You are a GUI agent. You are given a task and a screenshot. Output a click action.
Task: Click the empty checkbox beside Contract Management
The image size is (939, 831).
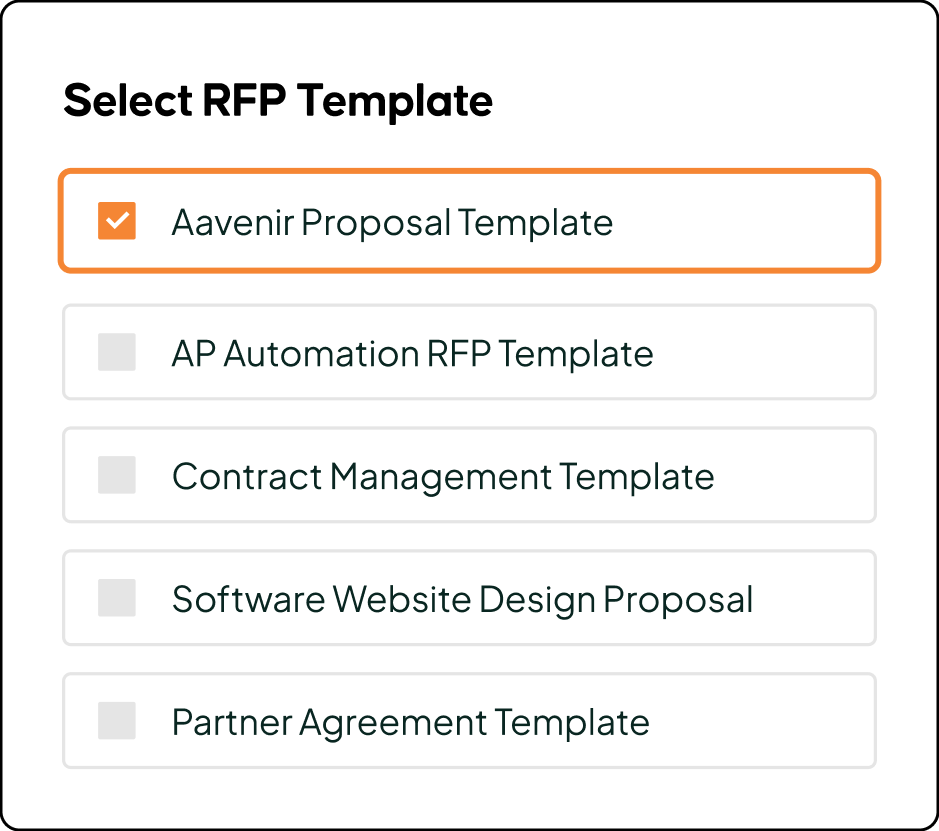(x=116, y=475)
